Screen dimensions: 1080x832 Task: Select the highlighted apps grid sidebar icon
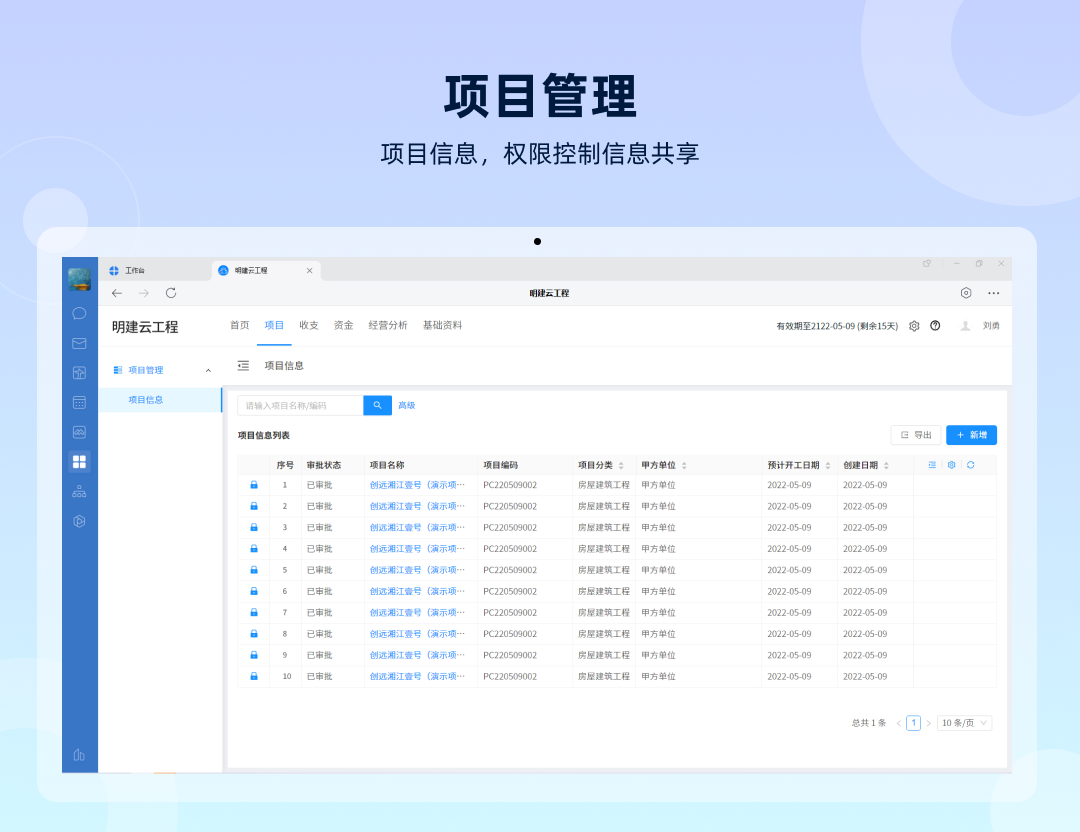79,461
